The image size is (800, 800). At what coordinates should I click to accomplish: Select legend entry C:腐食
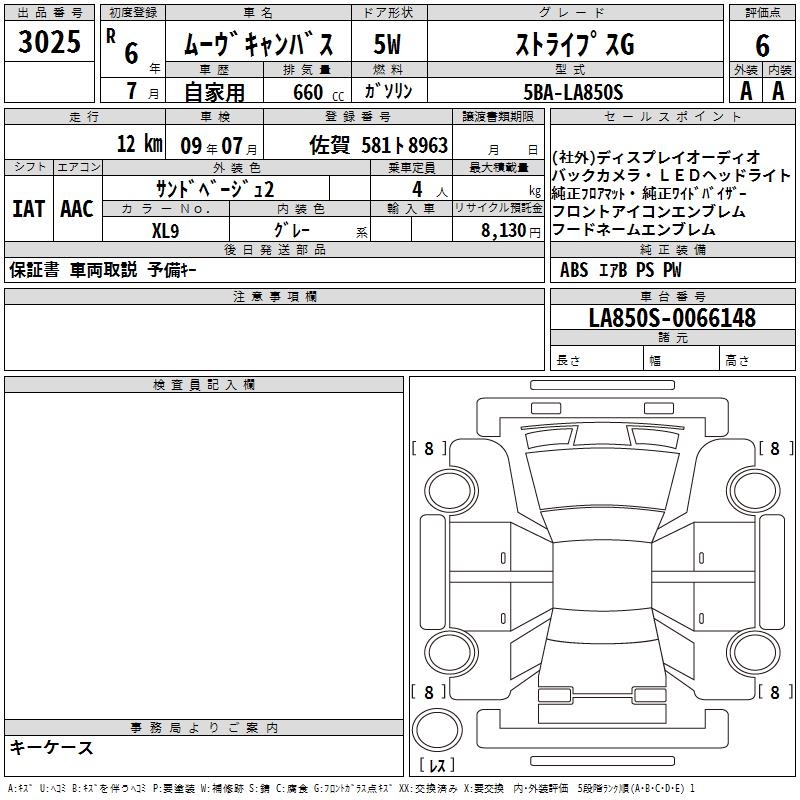[292, 789]
